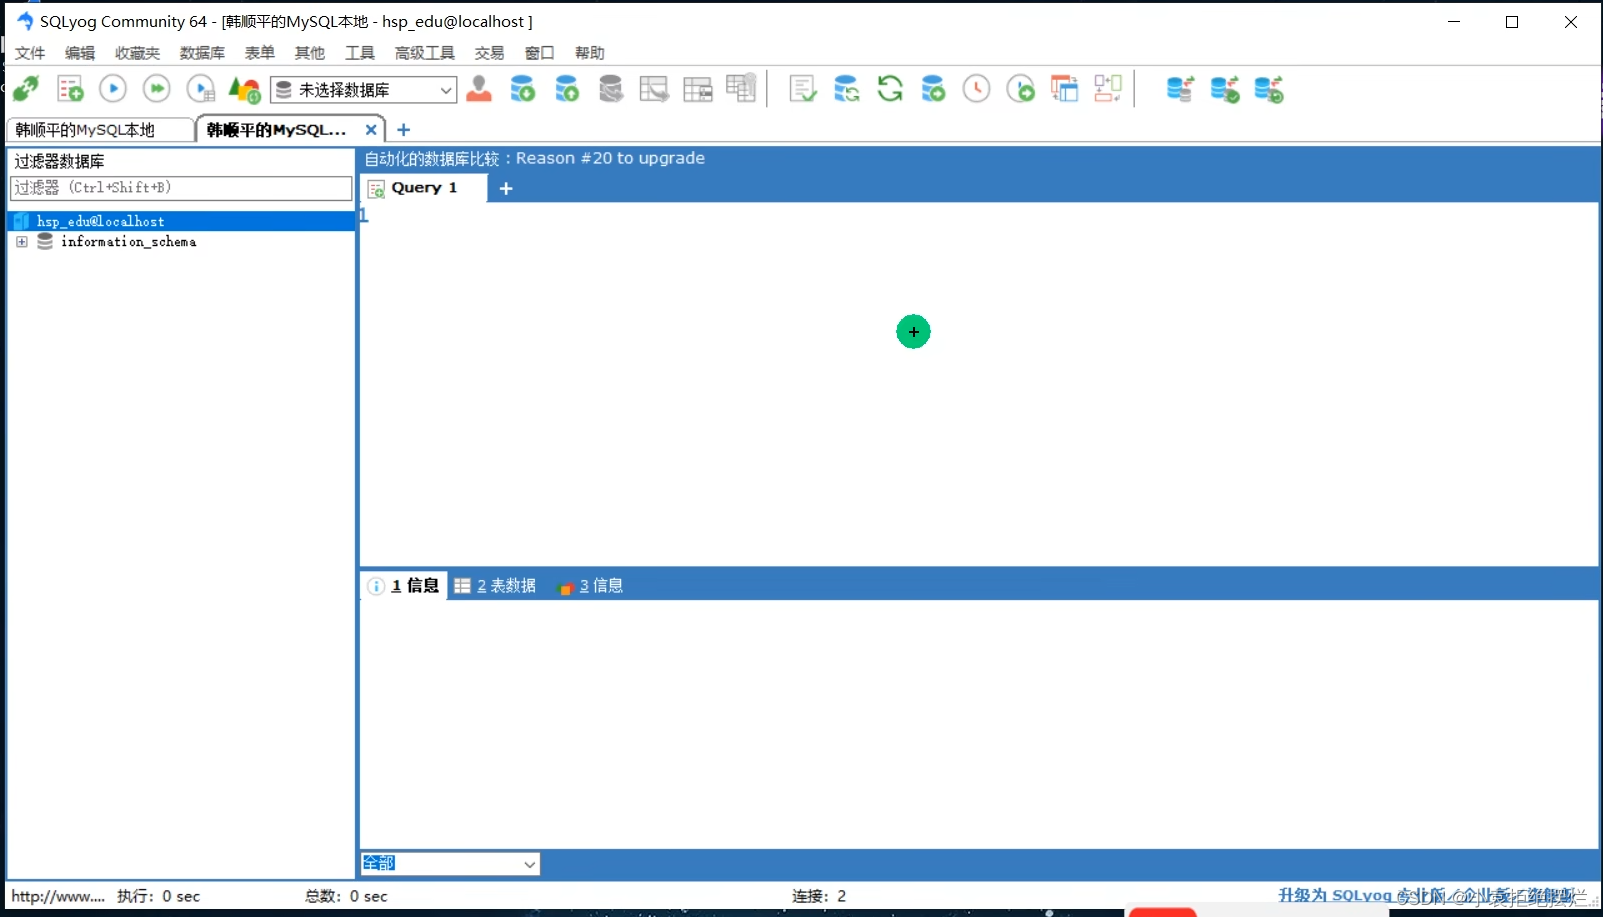1603x917 pixels.
Task: Open the 交易 menu
Action: pyautogui.click(x=490, y=53)
